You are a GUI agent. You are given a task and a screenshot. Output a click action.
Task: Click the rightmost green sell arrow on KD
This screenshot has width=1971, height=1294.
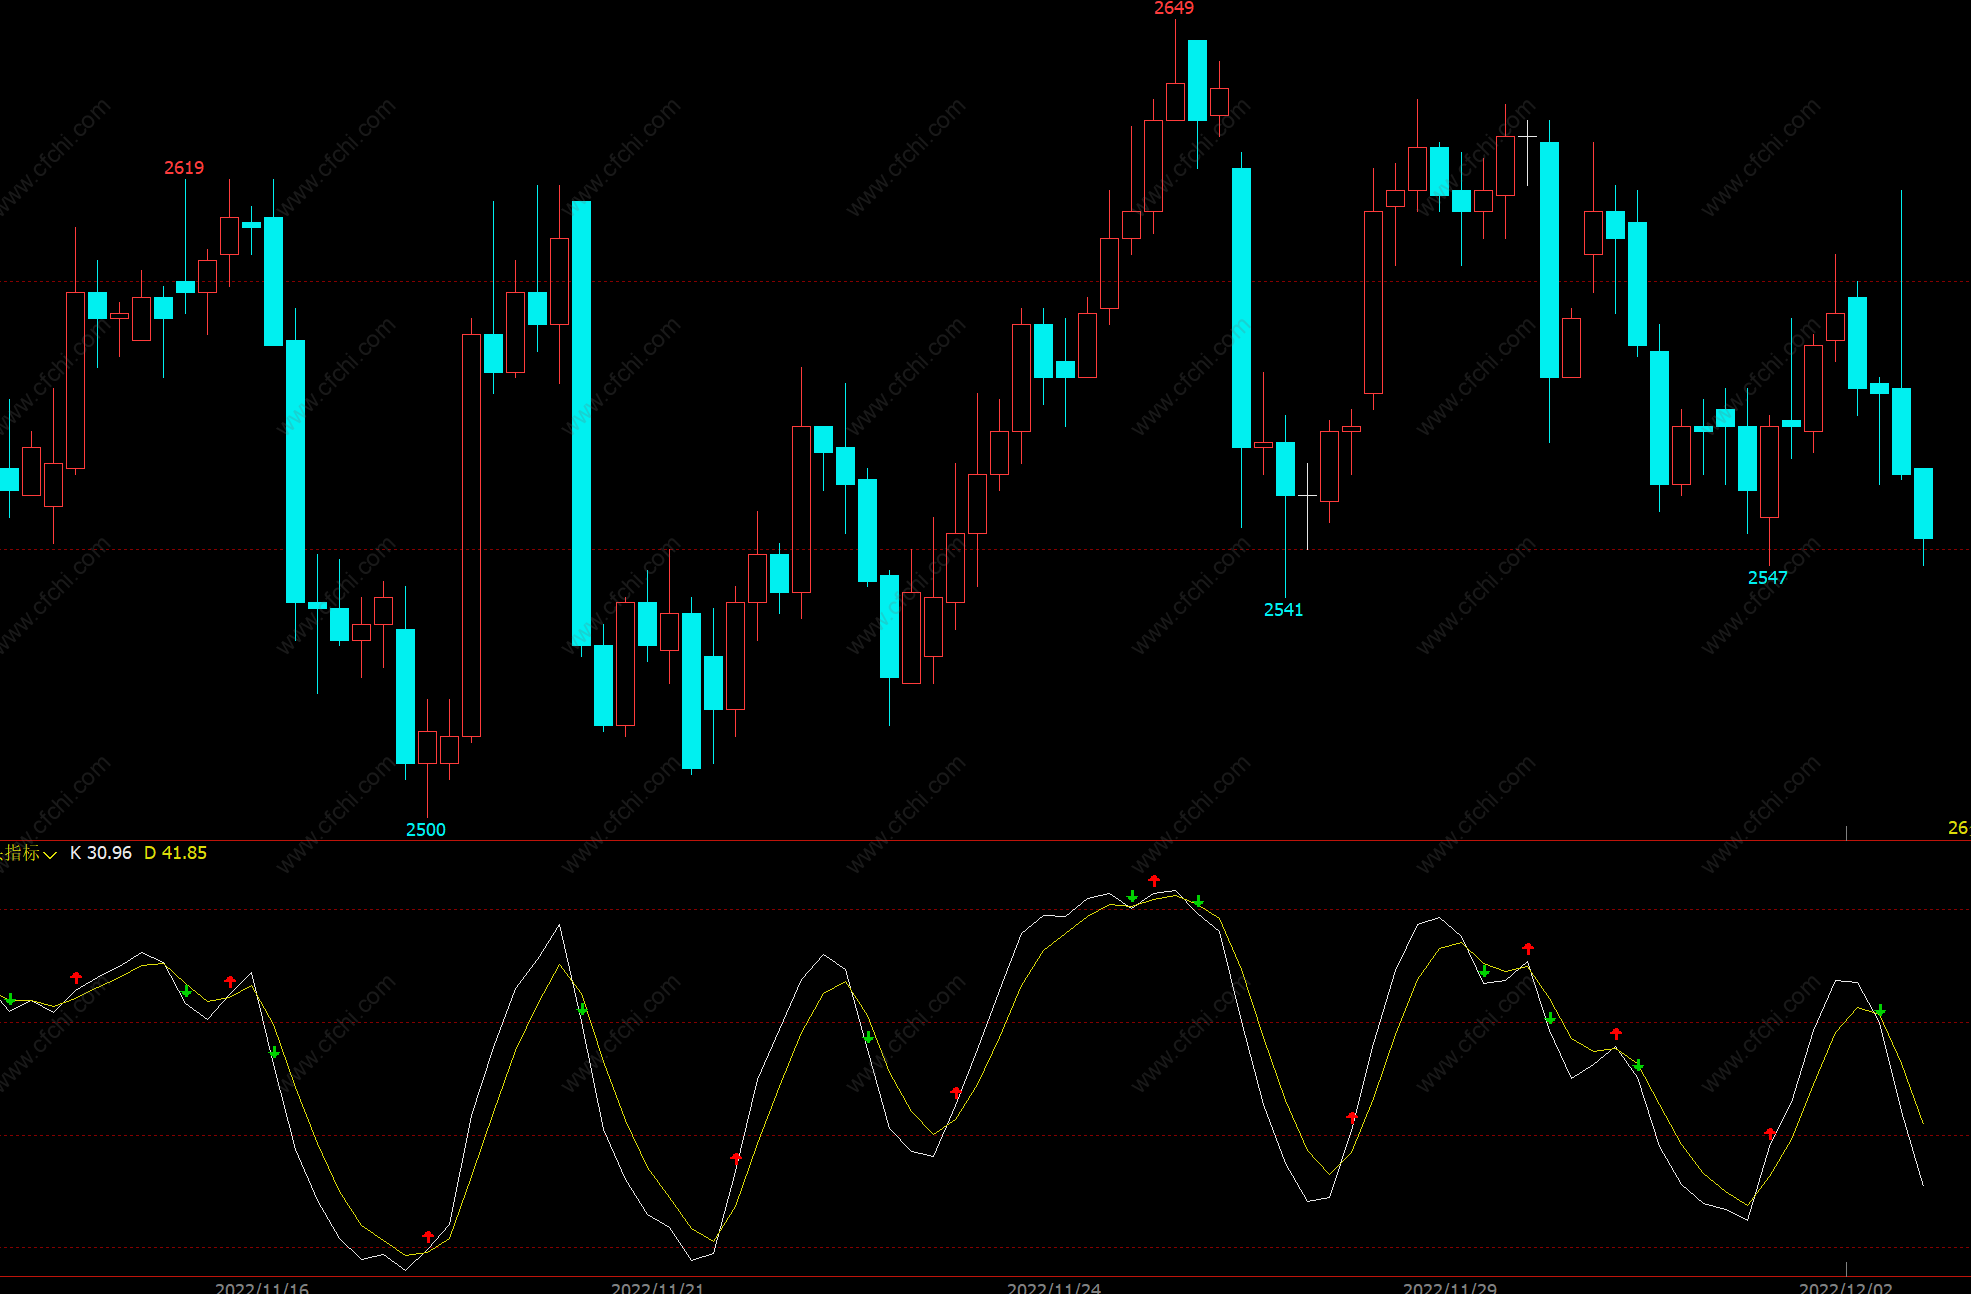click(x=1880, y=1011)
